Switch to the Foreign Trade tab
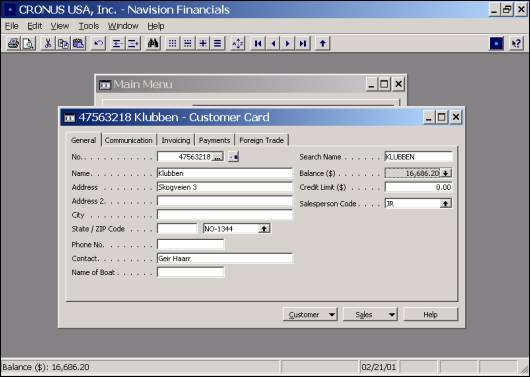The height and width of the screenshot is (377, 530). pos(262,140)
